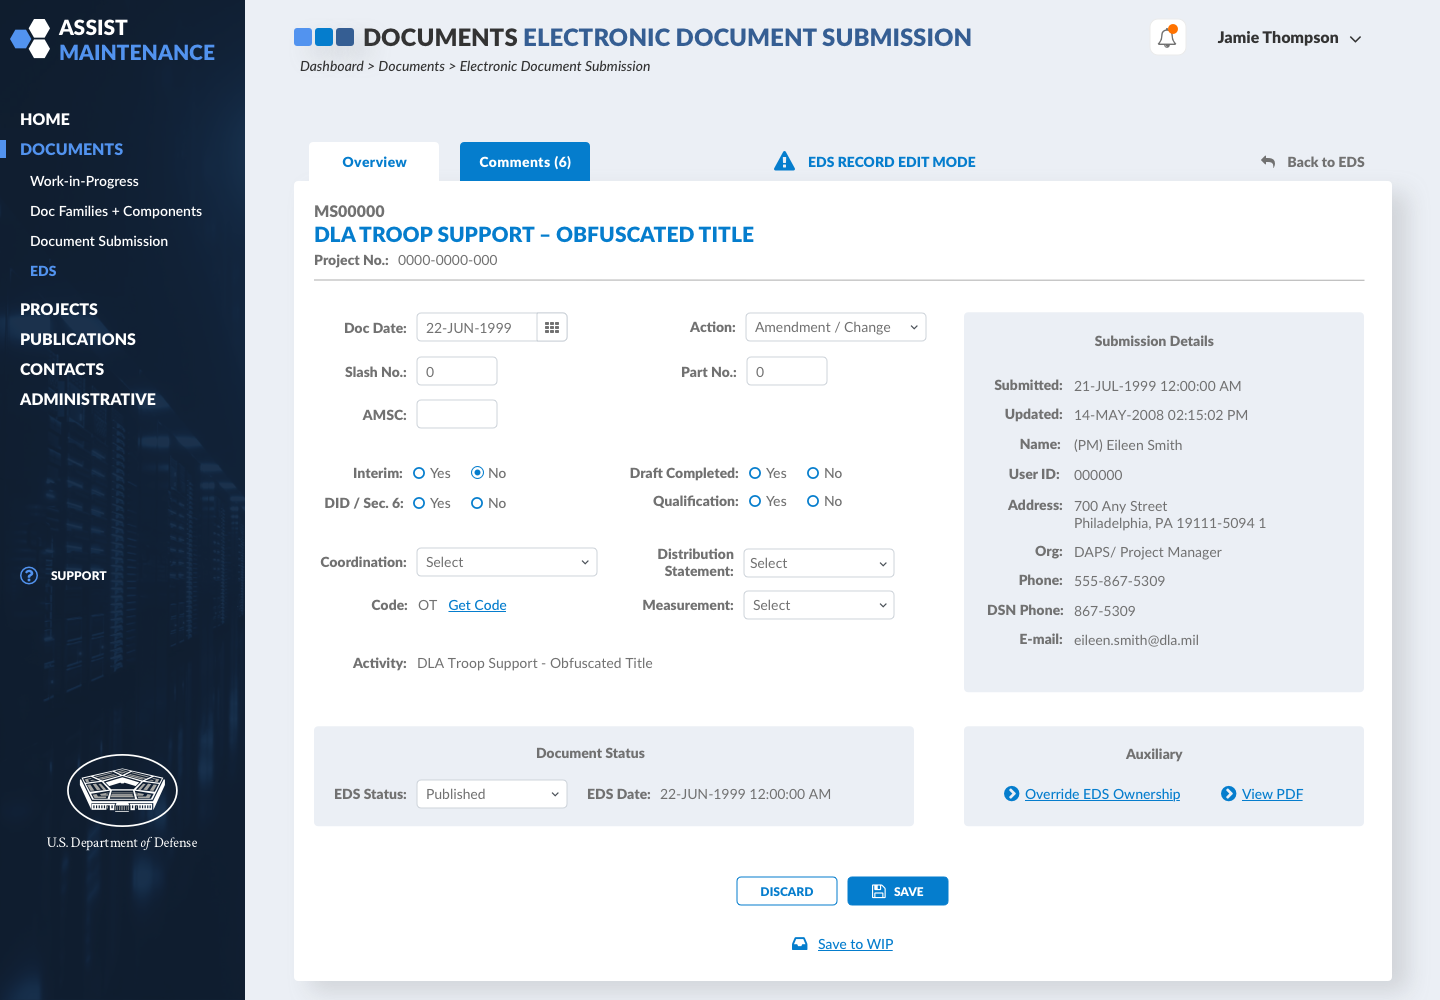Click the Project No. value 0000-0000-000
1440x1000 pixels.
tap(447, 260)
